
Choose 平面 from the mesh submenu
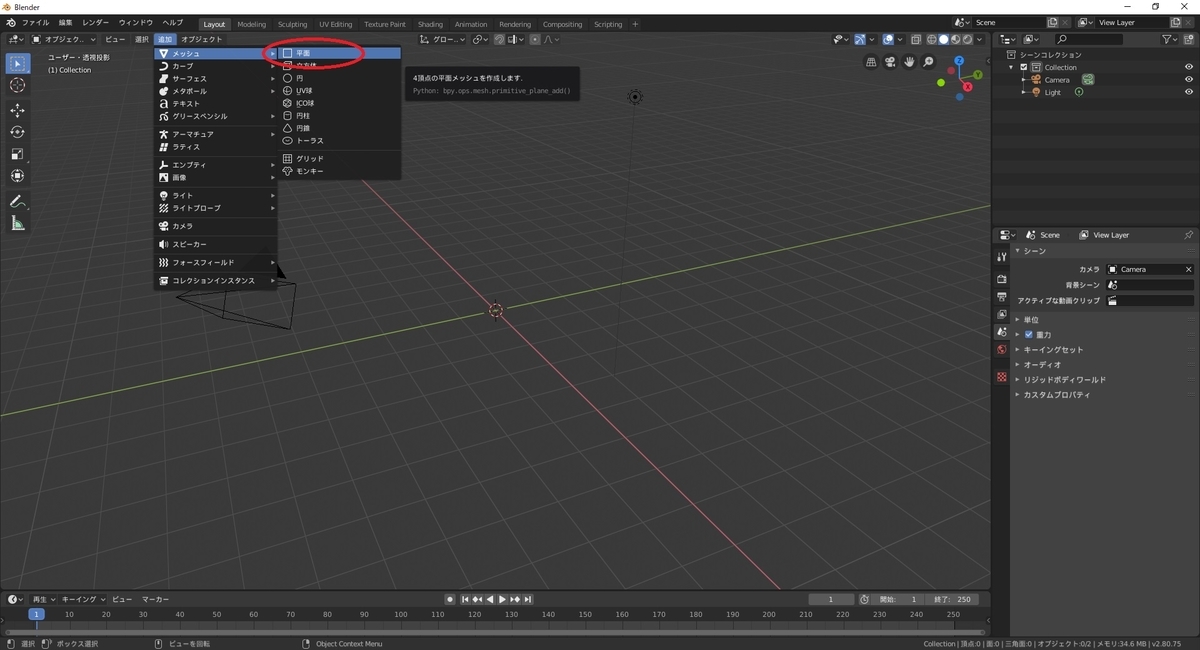click(x=339, y=53)
